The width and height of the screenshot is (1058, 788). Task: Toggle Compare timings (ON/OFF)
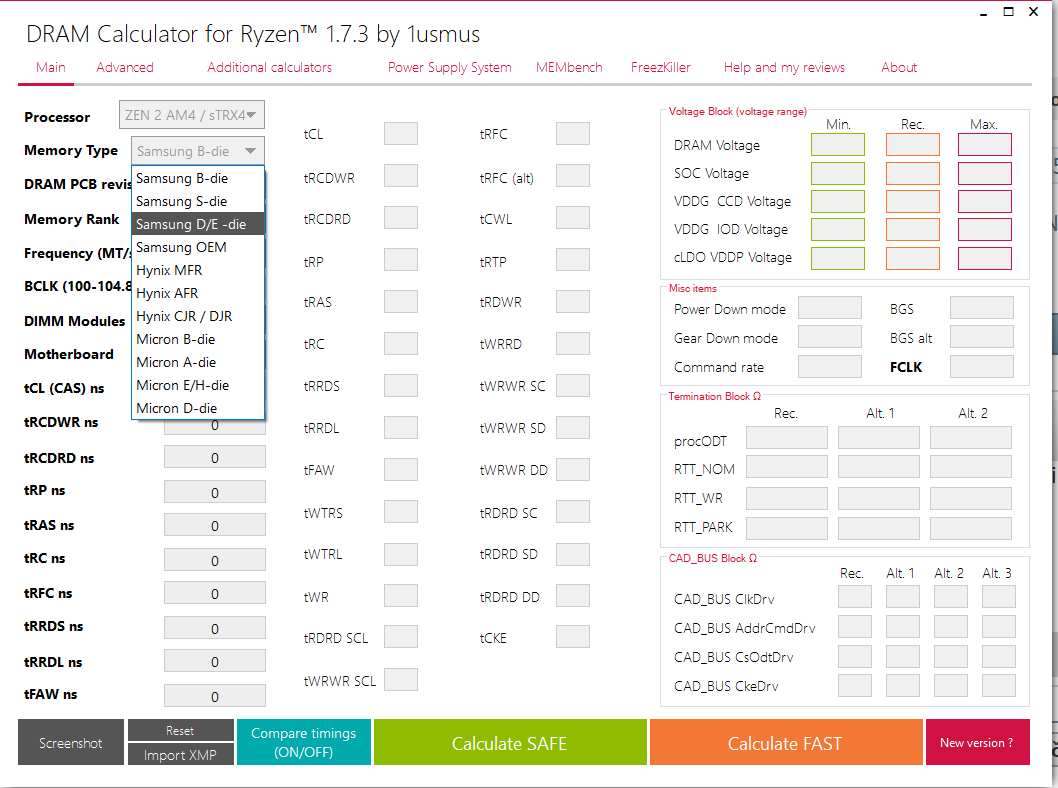pos(304,742)
